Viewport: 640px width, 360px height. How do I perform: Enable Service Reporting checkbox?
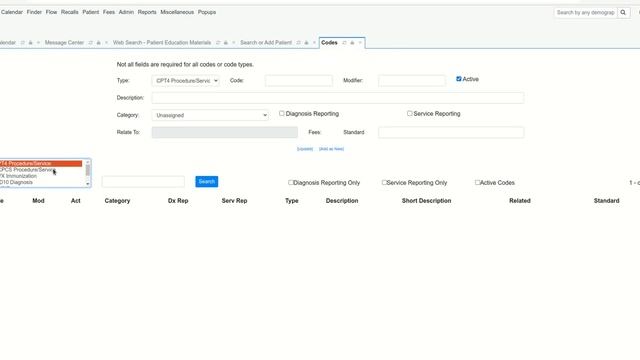[409, 113]
